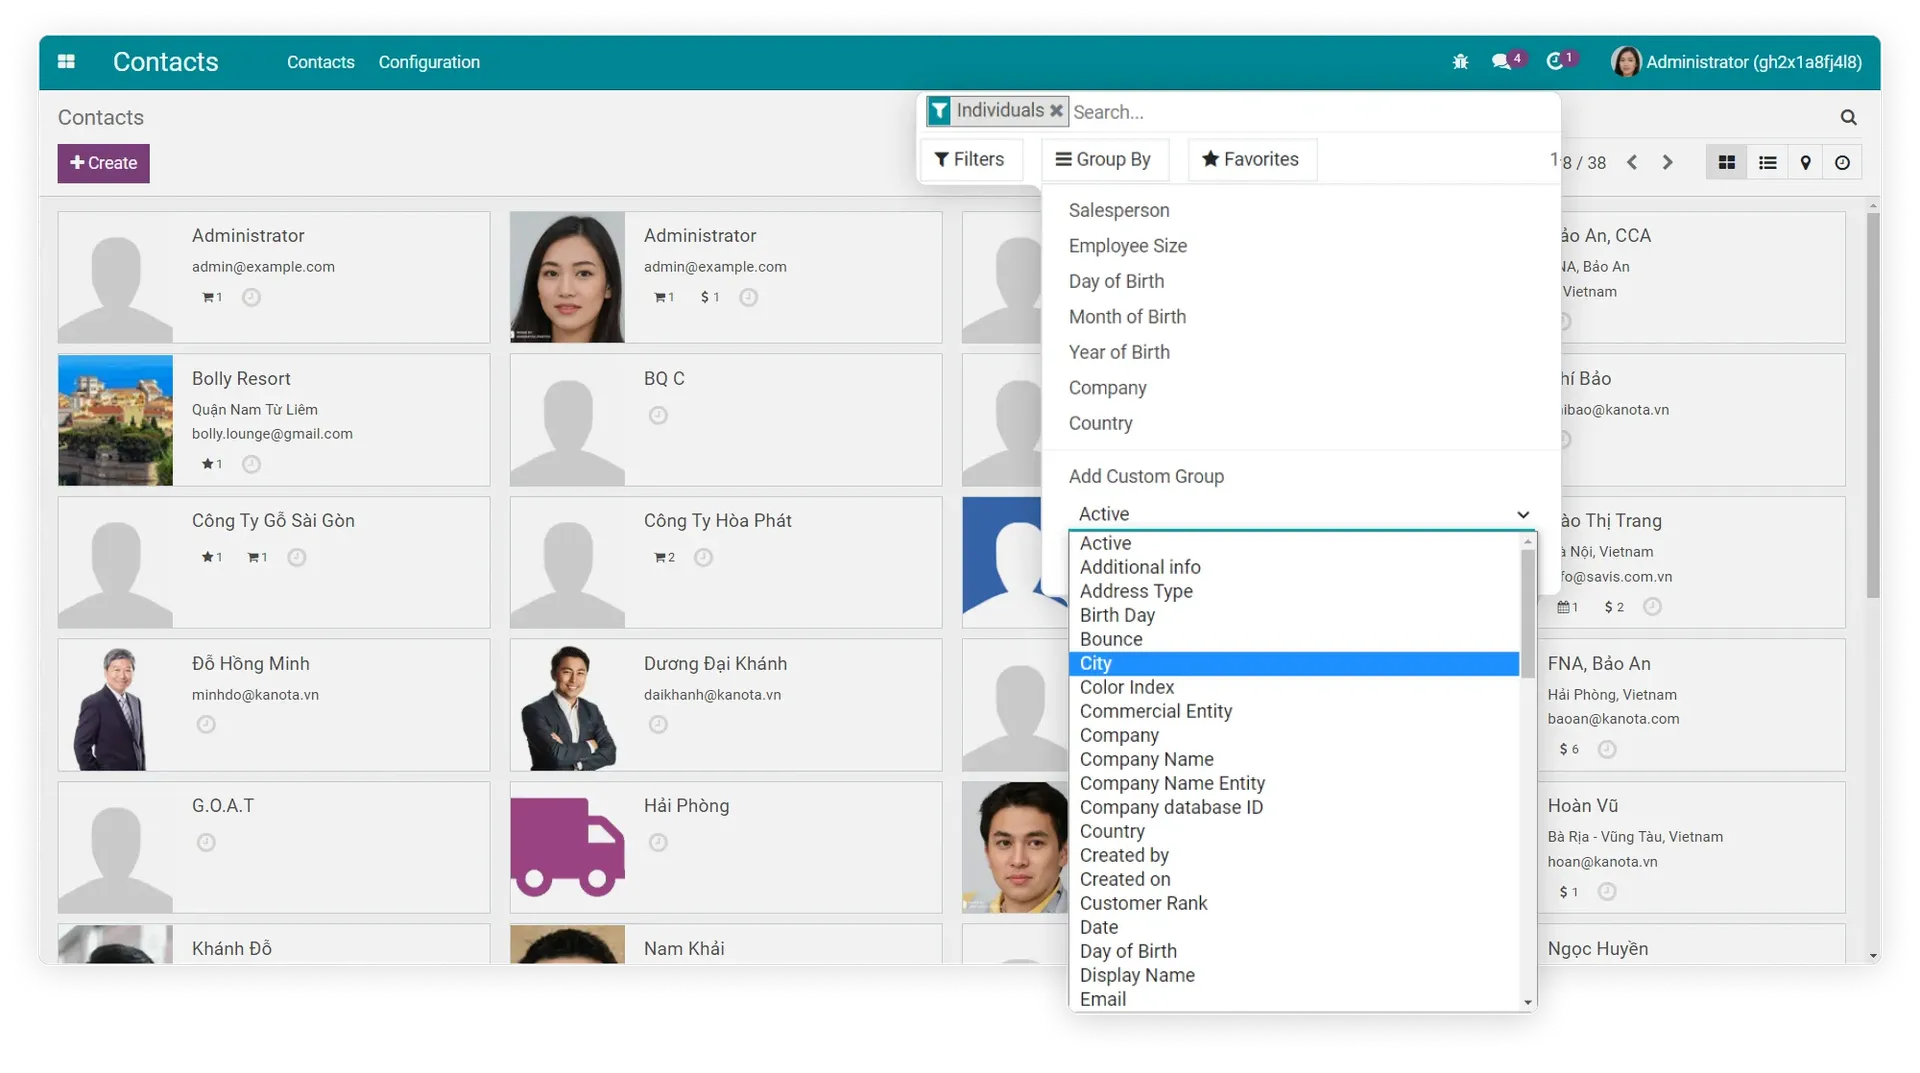Toggle the Group By dropdown
1920x1073 pixels.
pos(1104,159)
